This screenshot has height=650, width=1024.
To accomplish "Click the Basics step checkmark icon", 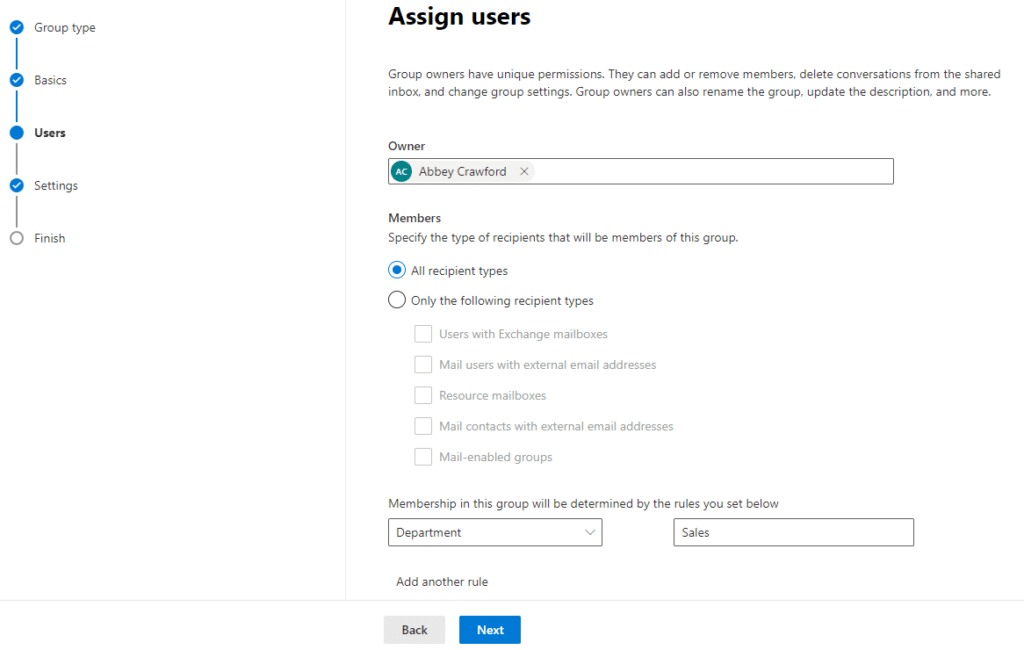I will click(x=16, y=80).
